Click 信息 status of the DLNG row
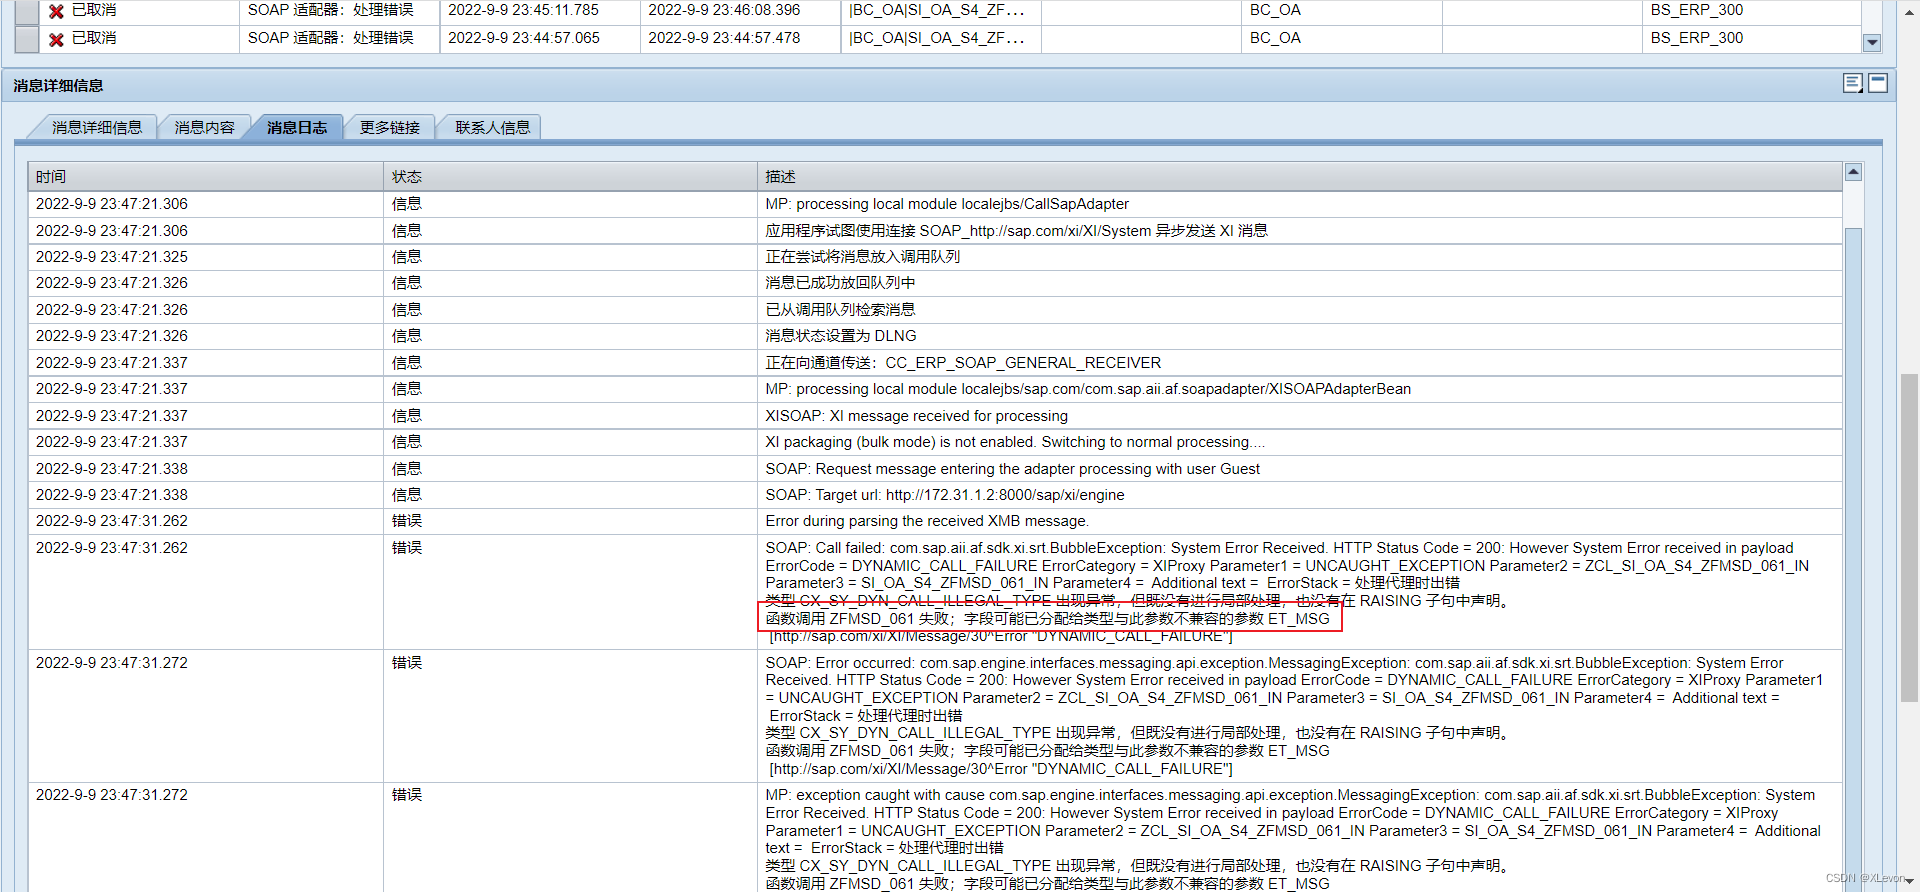Viewport: 1920px width, 892px height. point(407,336)
